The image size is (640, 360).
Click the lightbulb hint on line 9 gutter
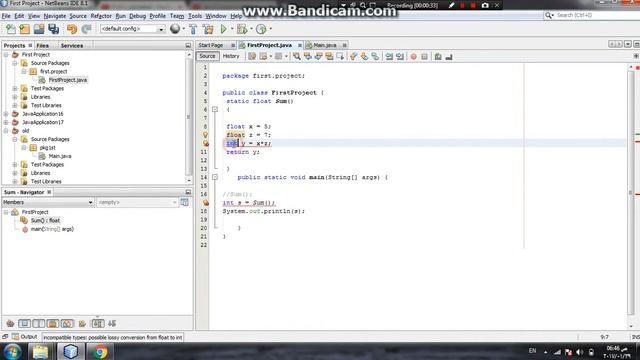[x=205, y=135]
